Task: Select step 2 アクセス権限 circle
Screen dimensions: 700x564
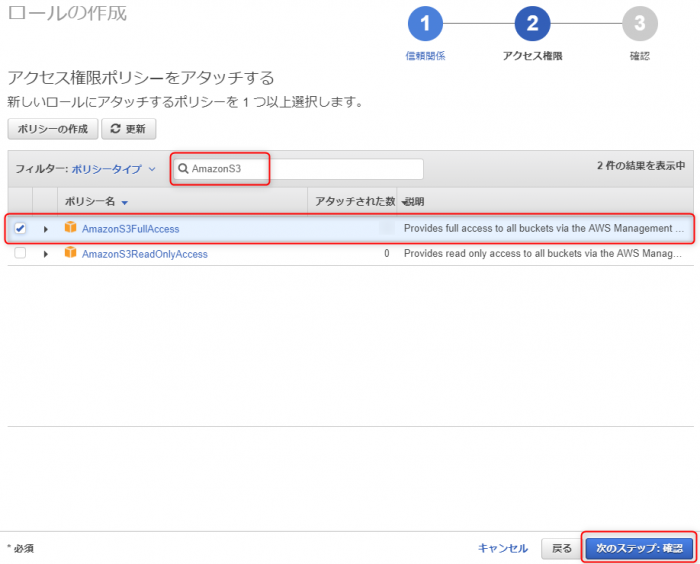Action: [x=532, y=23]
